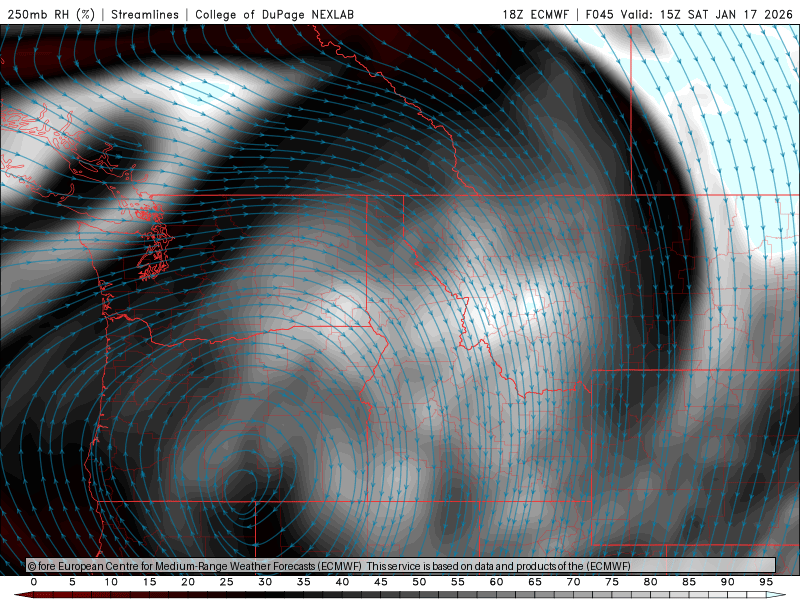
Task: Click the 90 label on RH legend
Action: (x=728, y=582)
